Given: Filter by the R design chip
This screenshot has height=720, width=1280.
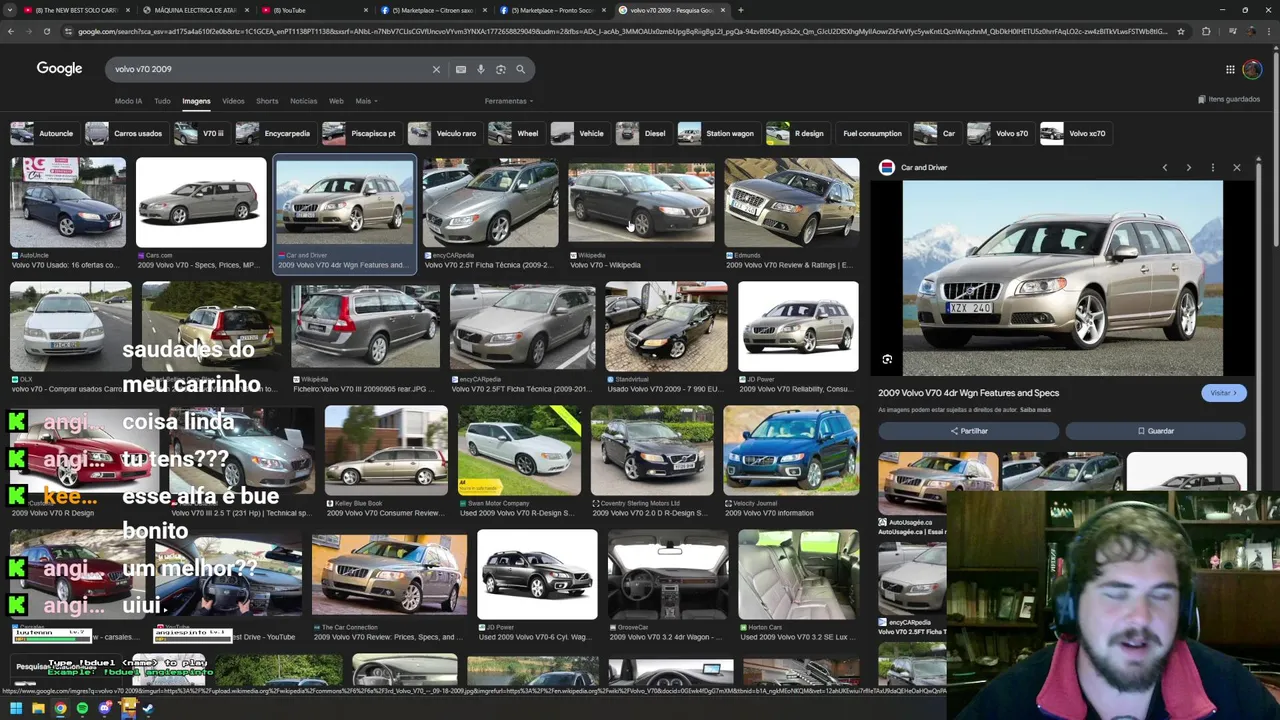Looking at the screenshot, I should pyautogui.click(x=796, y=133).
